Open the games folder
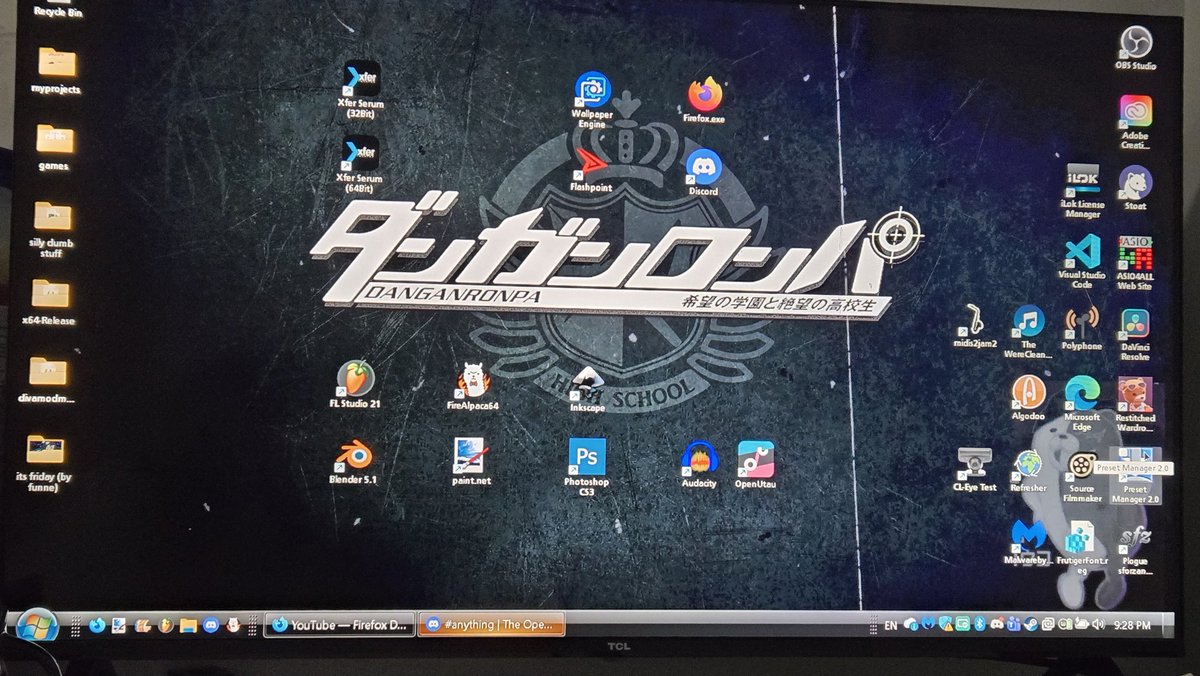 pos(53,147)
